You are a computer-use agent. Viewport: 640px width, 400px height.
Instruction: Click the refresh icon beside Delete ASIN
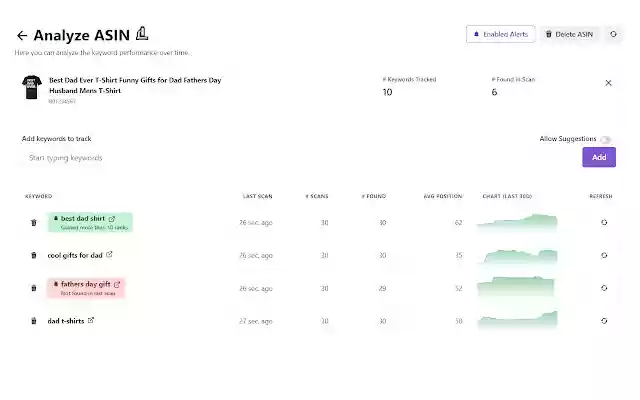coord(613,34)
